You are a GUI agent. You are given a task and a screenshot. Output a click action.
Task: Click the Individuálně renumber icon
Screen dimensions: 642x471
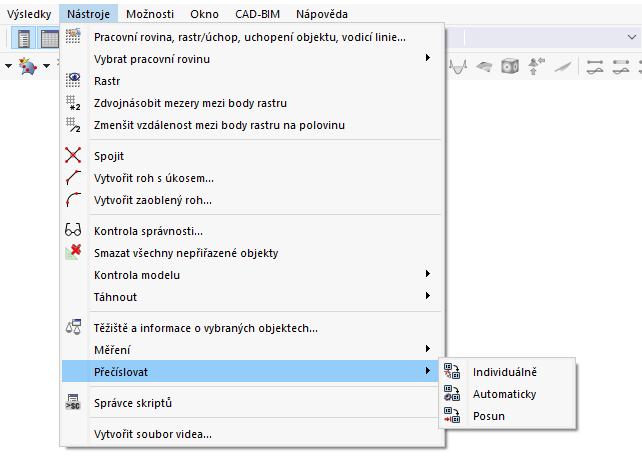(452, 371)
